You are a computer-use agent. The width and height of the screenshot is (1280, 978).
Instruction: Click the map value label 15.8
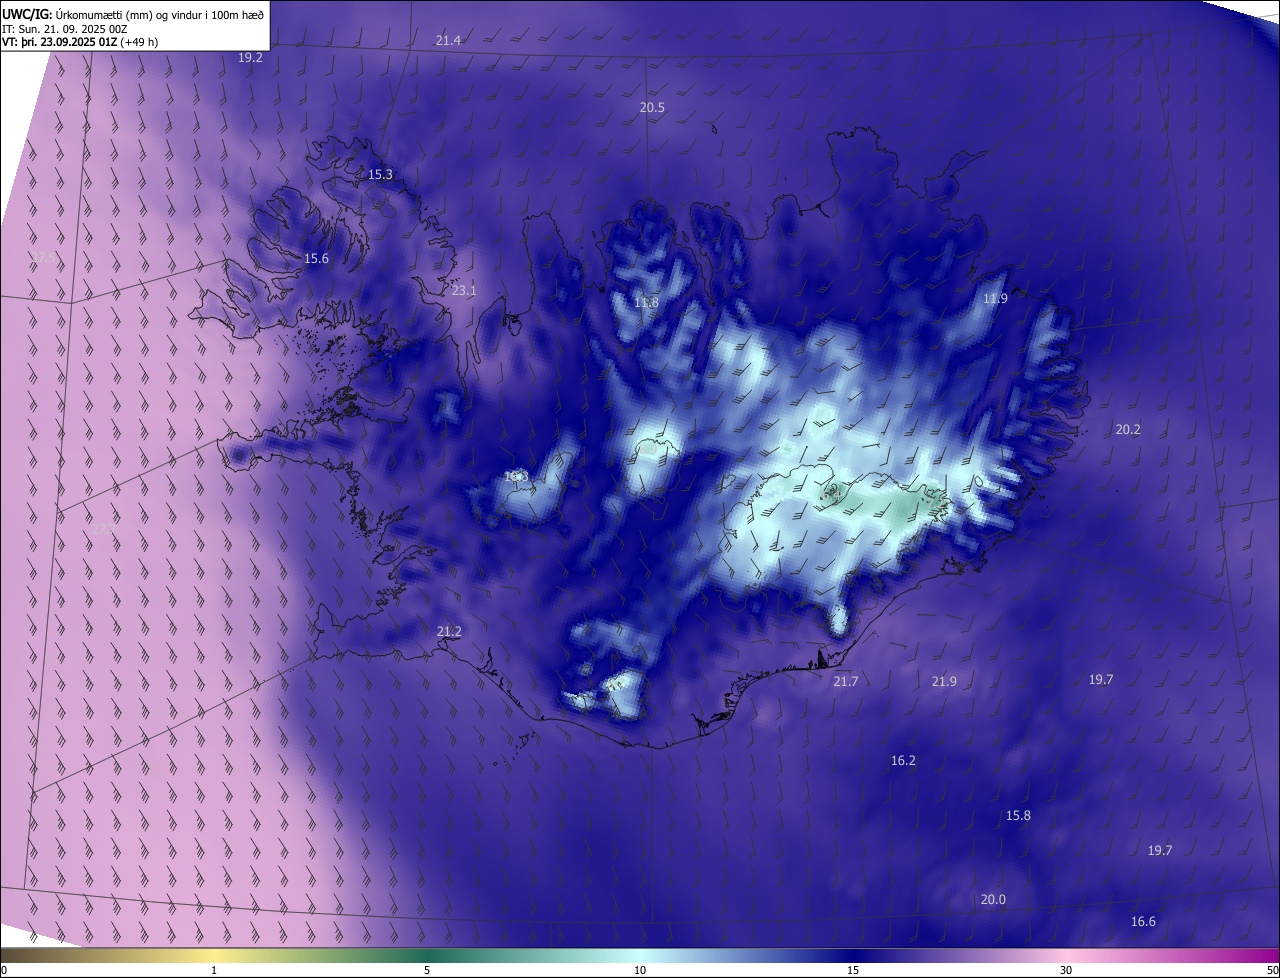point(1018,815)
